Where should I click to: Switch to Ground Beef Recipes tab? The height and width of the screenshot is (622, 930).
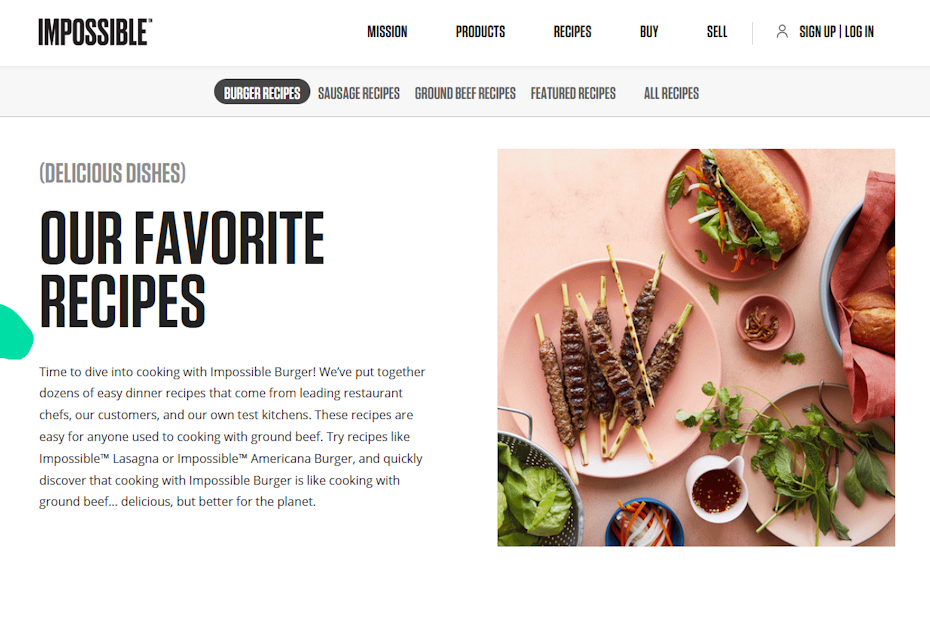tap(465, 93)
